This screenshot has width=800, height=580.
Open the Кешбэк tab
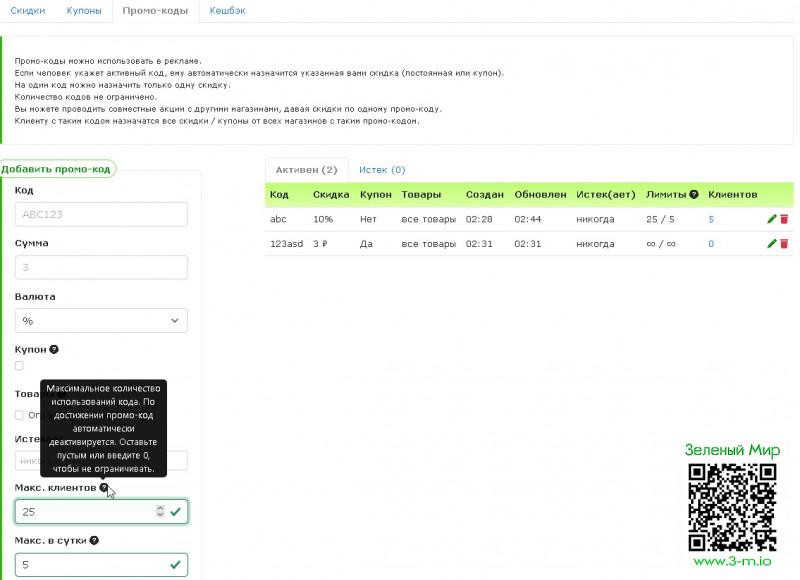pos(226,11)
